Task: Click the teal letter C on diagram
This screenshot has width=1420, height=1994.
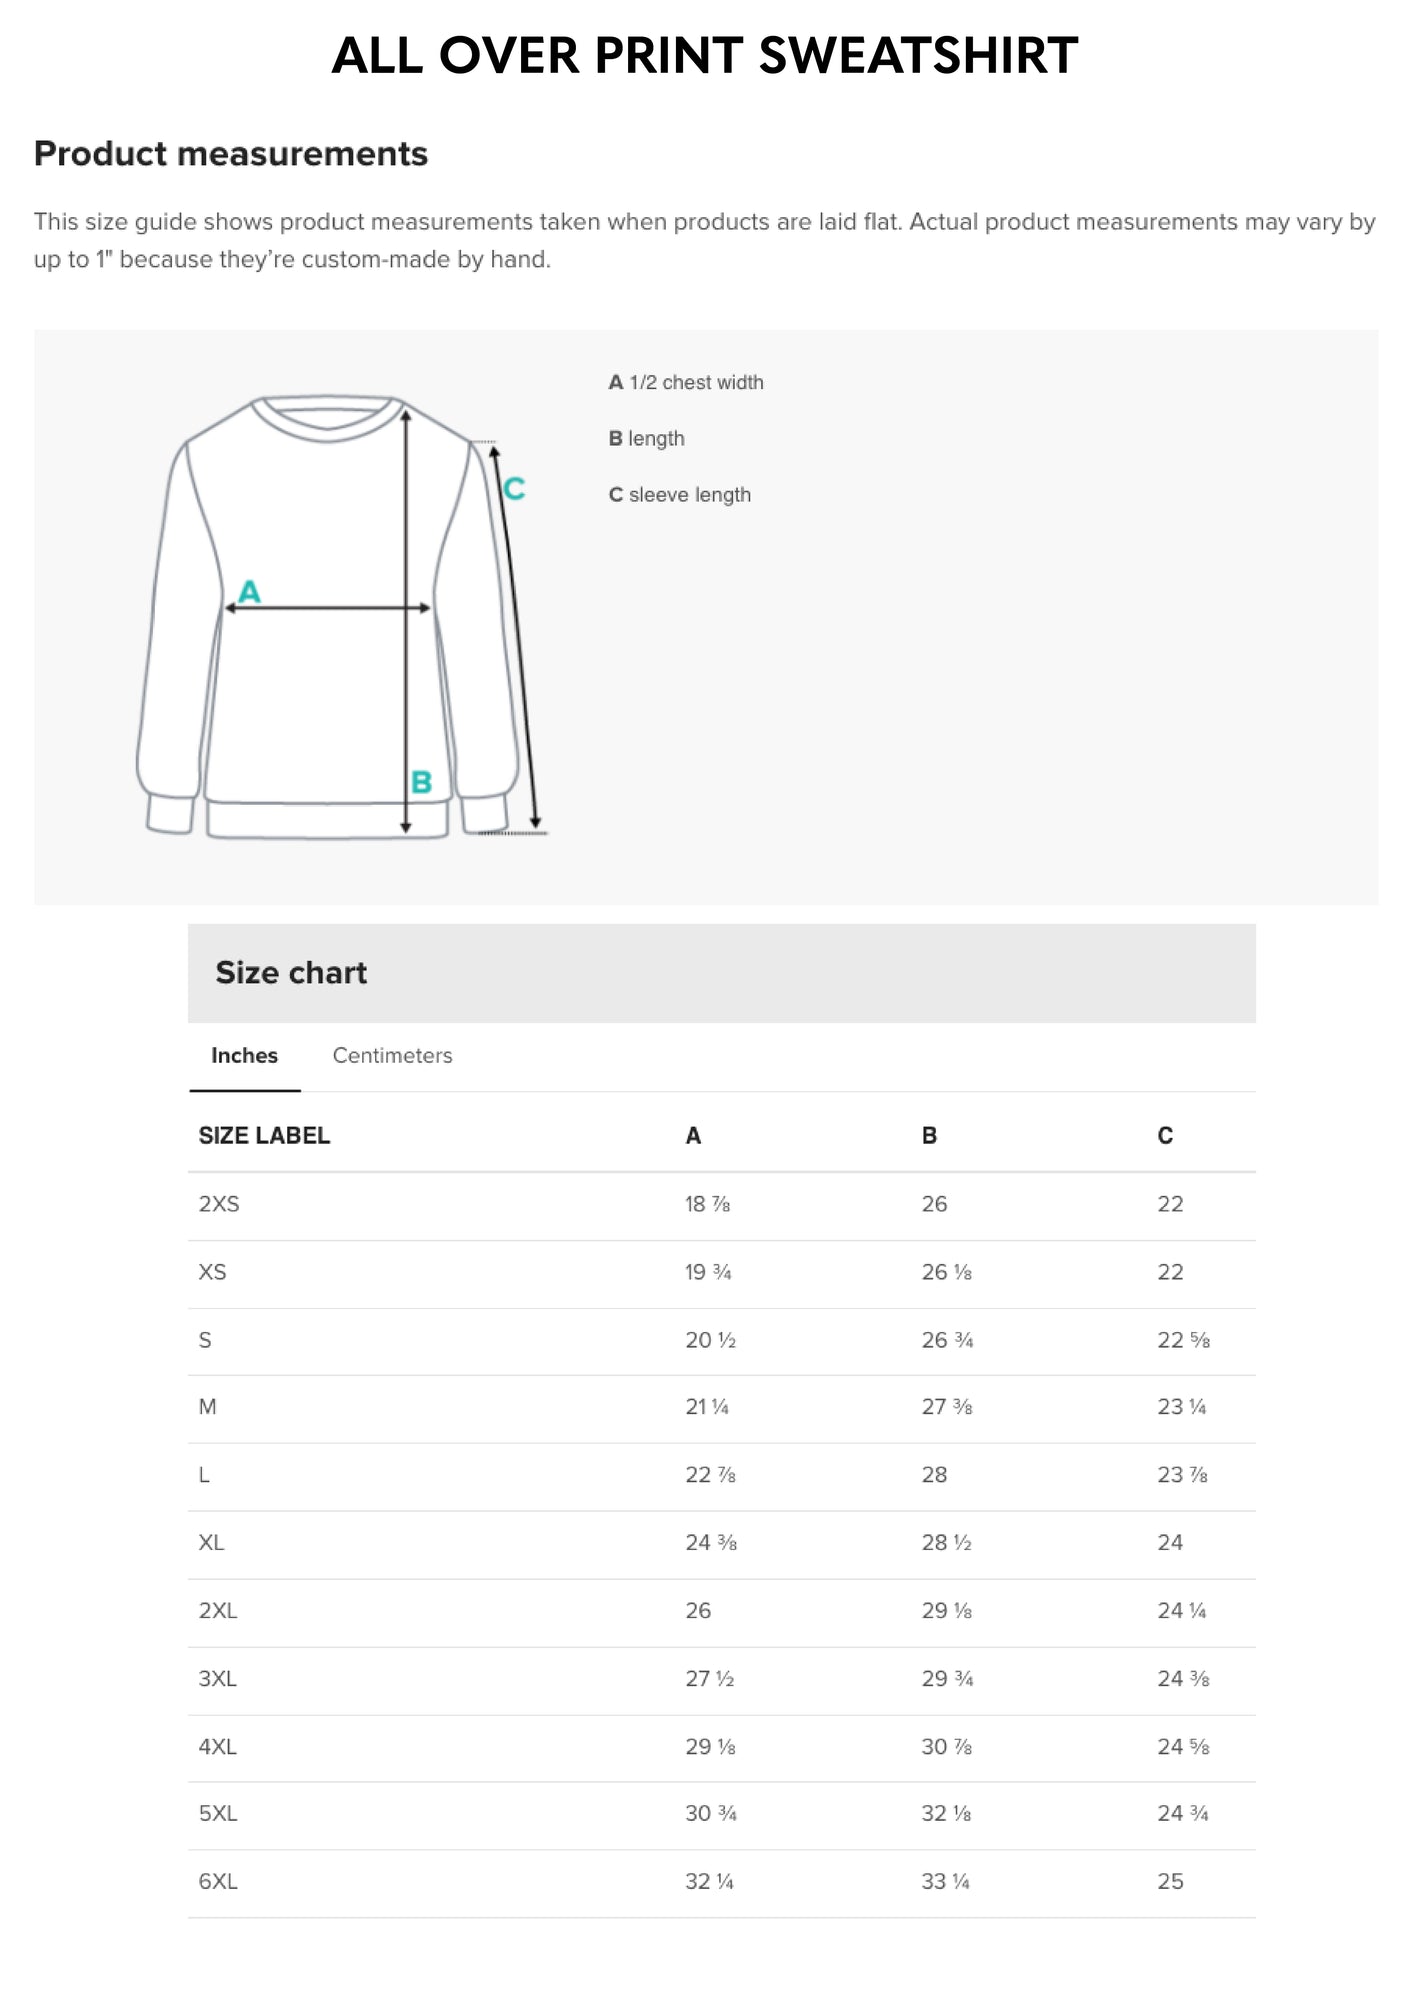Action: tap(515, 489)
